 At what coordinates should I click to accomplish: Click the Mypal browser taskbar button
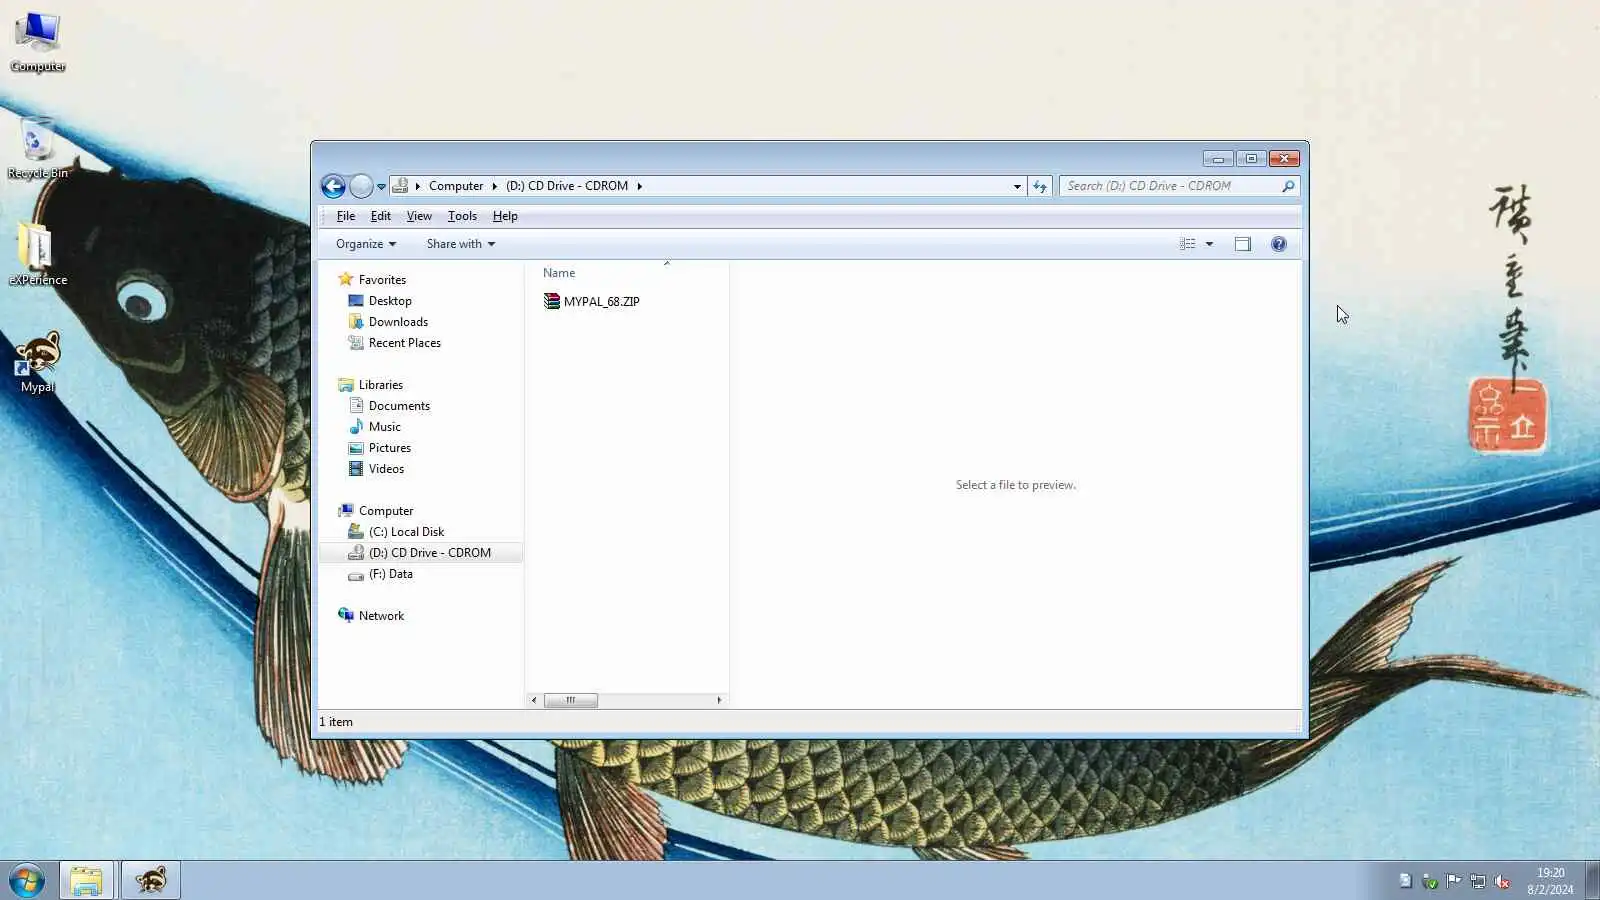(151, 881)
